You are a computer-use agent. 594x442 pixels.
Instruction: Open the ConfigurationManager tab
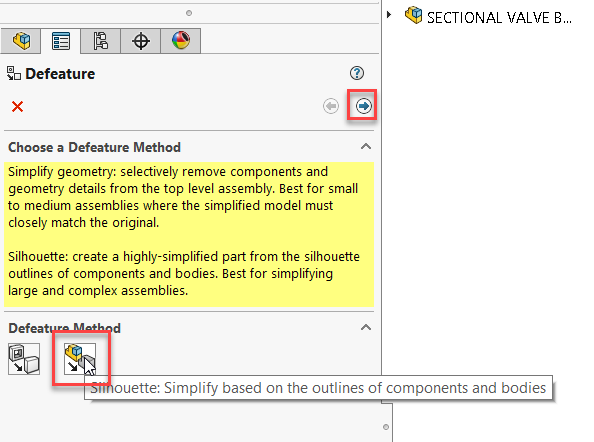point(101,41)
